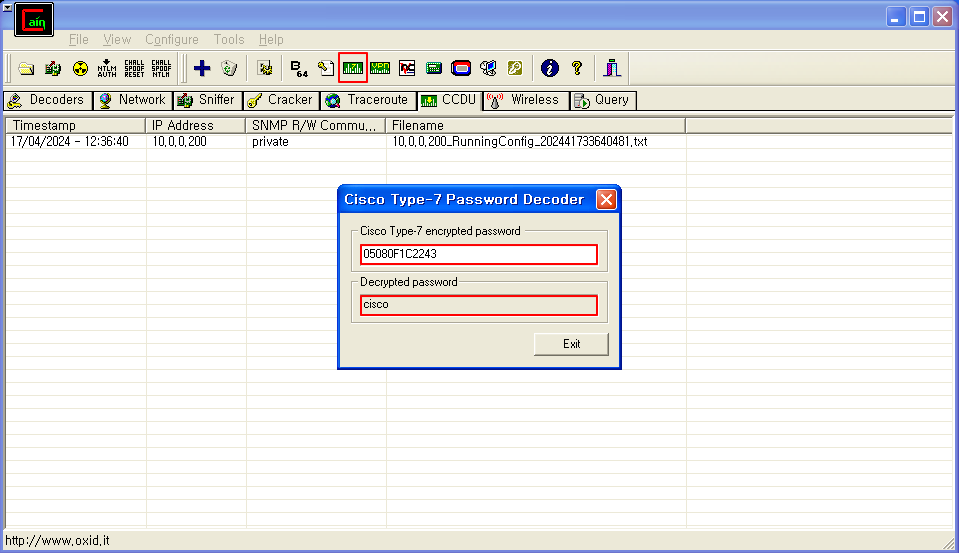This screenshot has height=553, width=959.
Task: Open the Hash calculator icon
Action: 434,68
